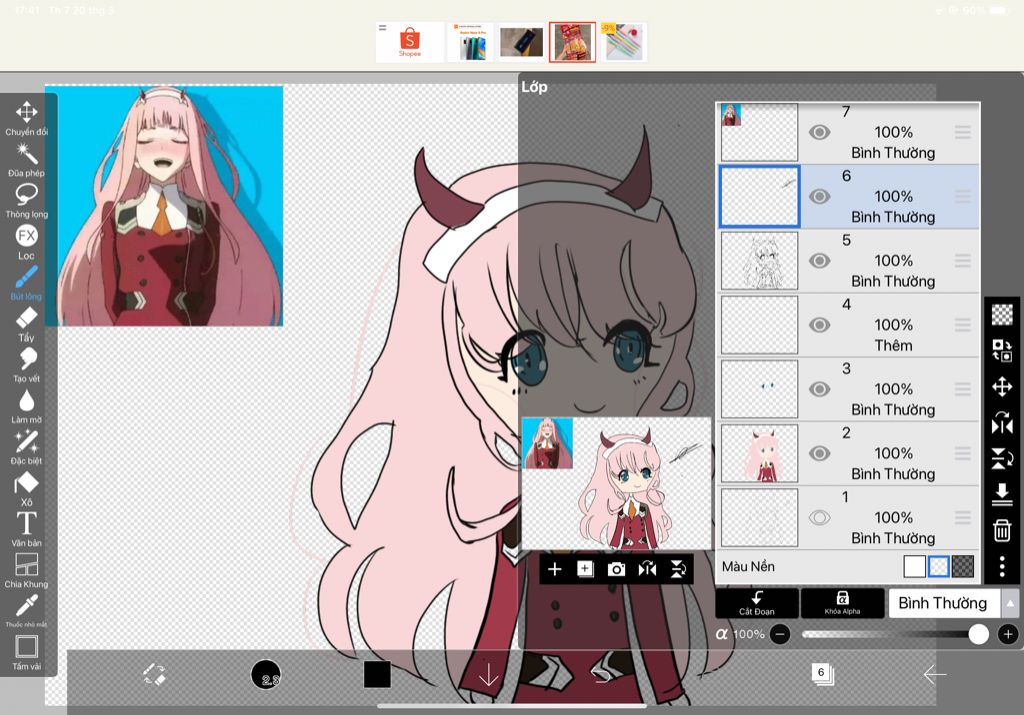The height and width of the screenshot is (715, 1024).
Task: Hide layer 2 with eye icon
Action: (820, 453)
